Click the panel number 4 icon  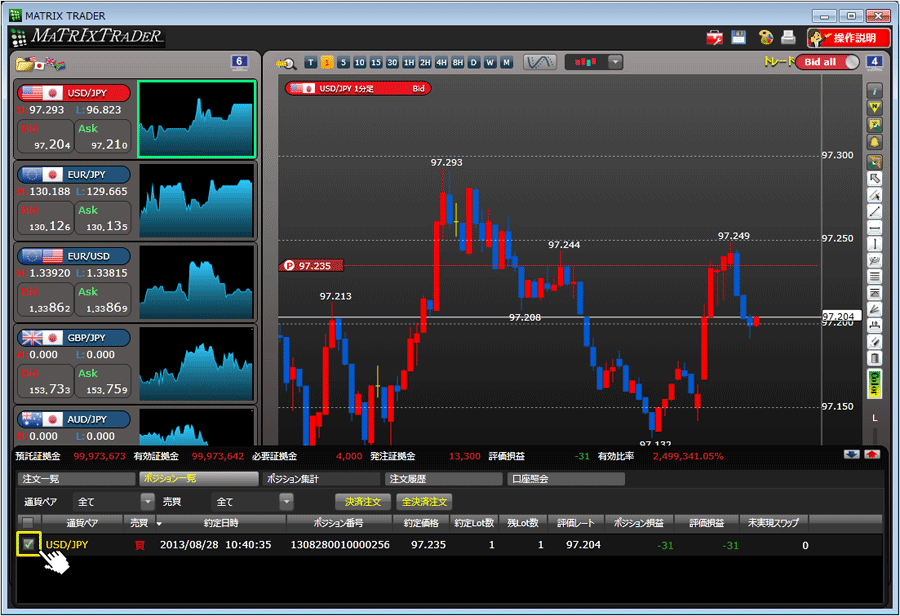[874, 62]
